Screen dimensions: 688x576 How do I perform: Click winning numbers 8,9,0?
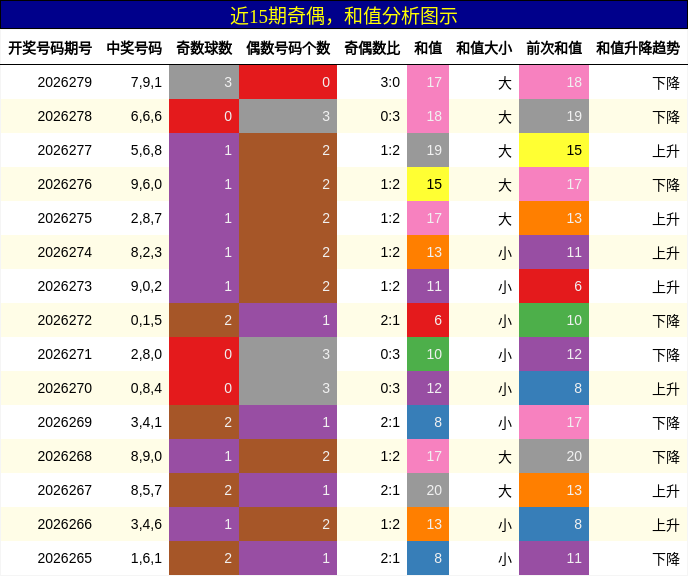[146, 456]
